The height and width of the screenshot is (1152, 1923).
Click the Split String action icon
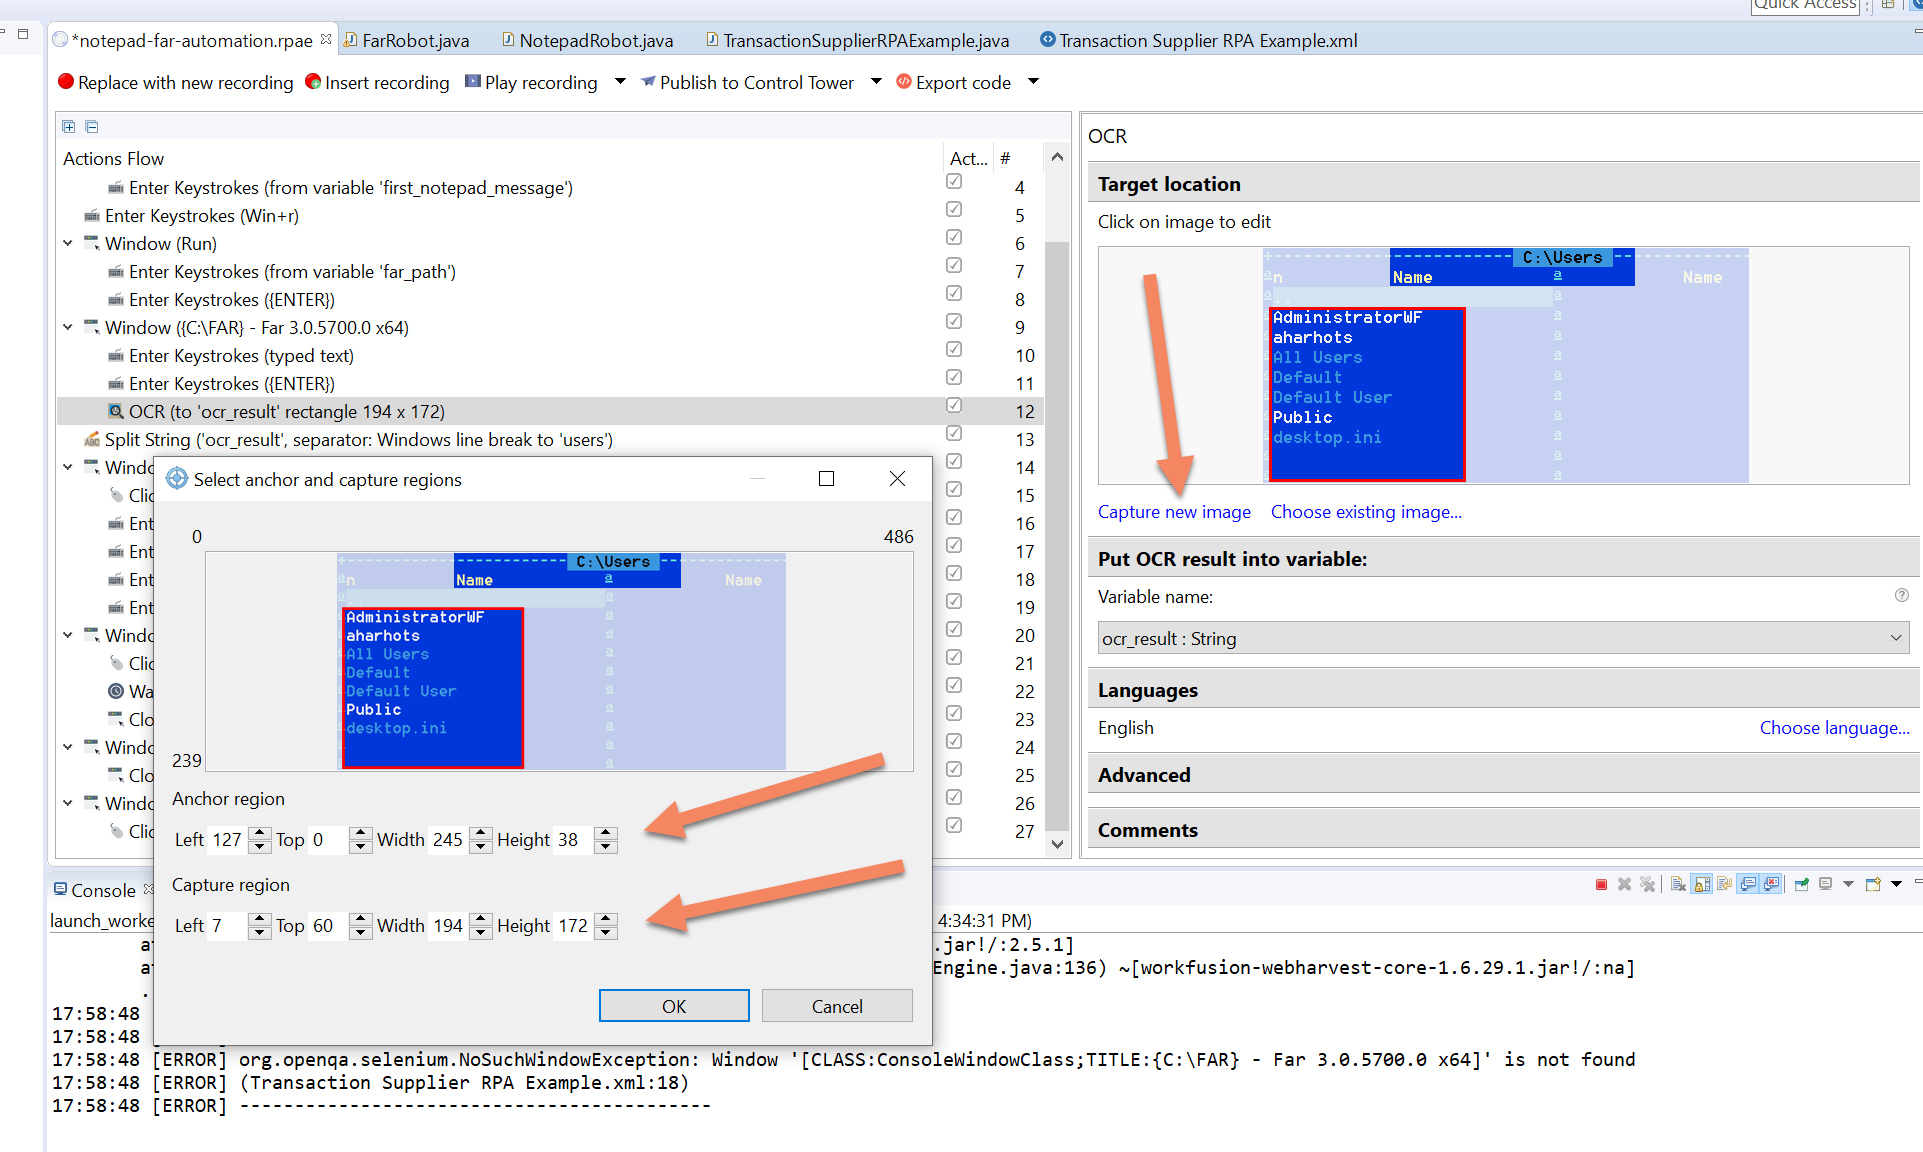pos(92,439)
